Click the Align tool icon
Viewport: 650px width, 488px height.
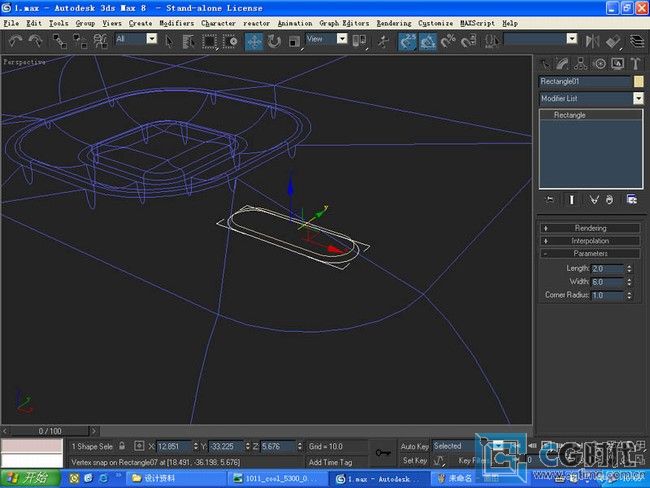click(x=612, y=41)
